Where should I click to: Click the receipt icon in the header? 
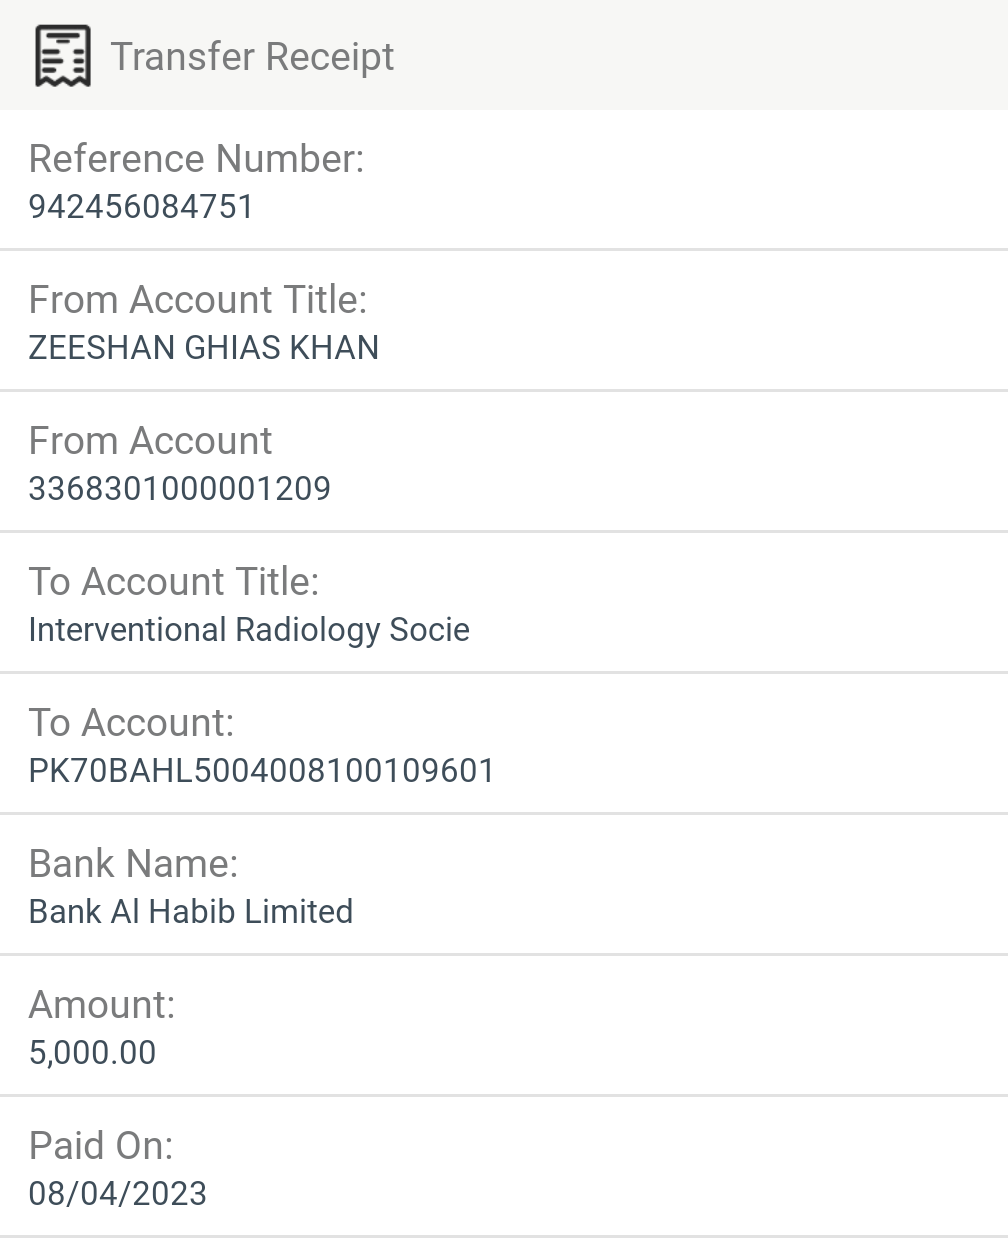63,56
